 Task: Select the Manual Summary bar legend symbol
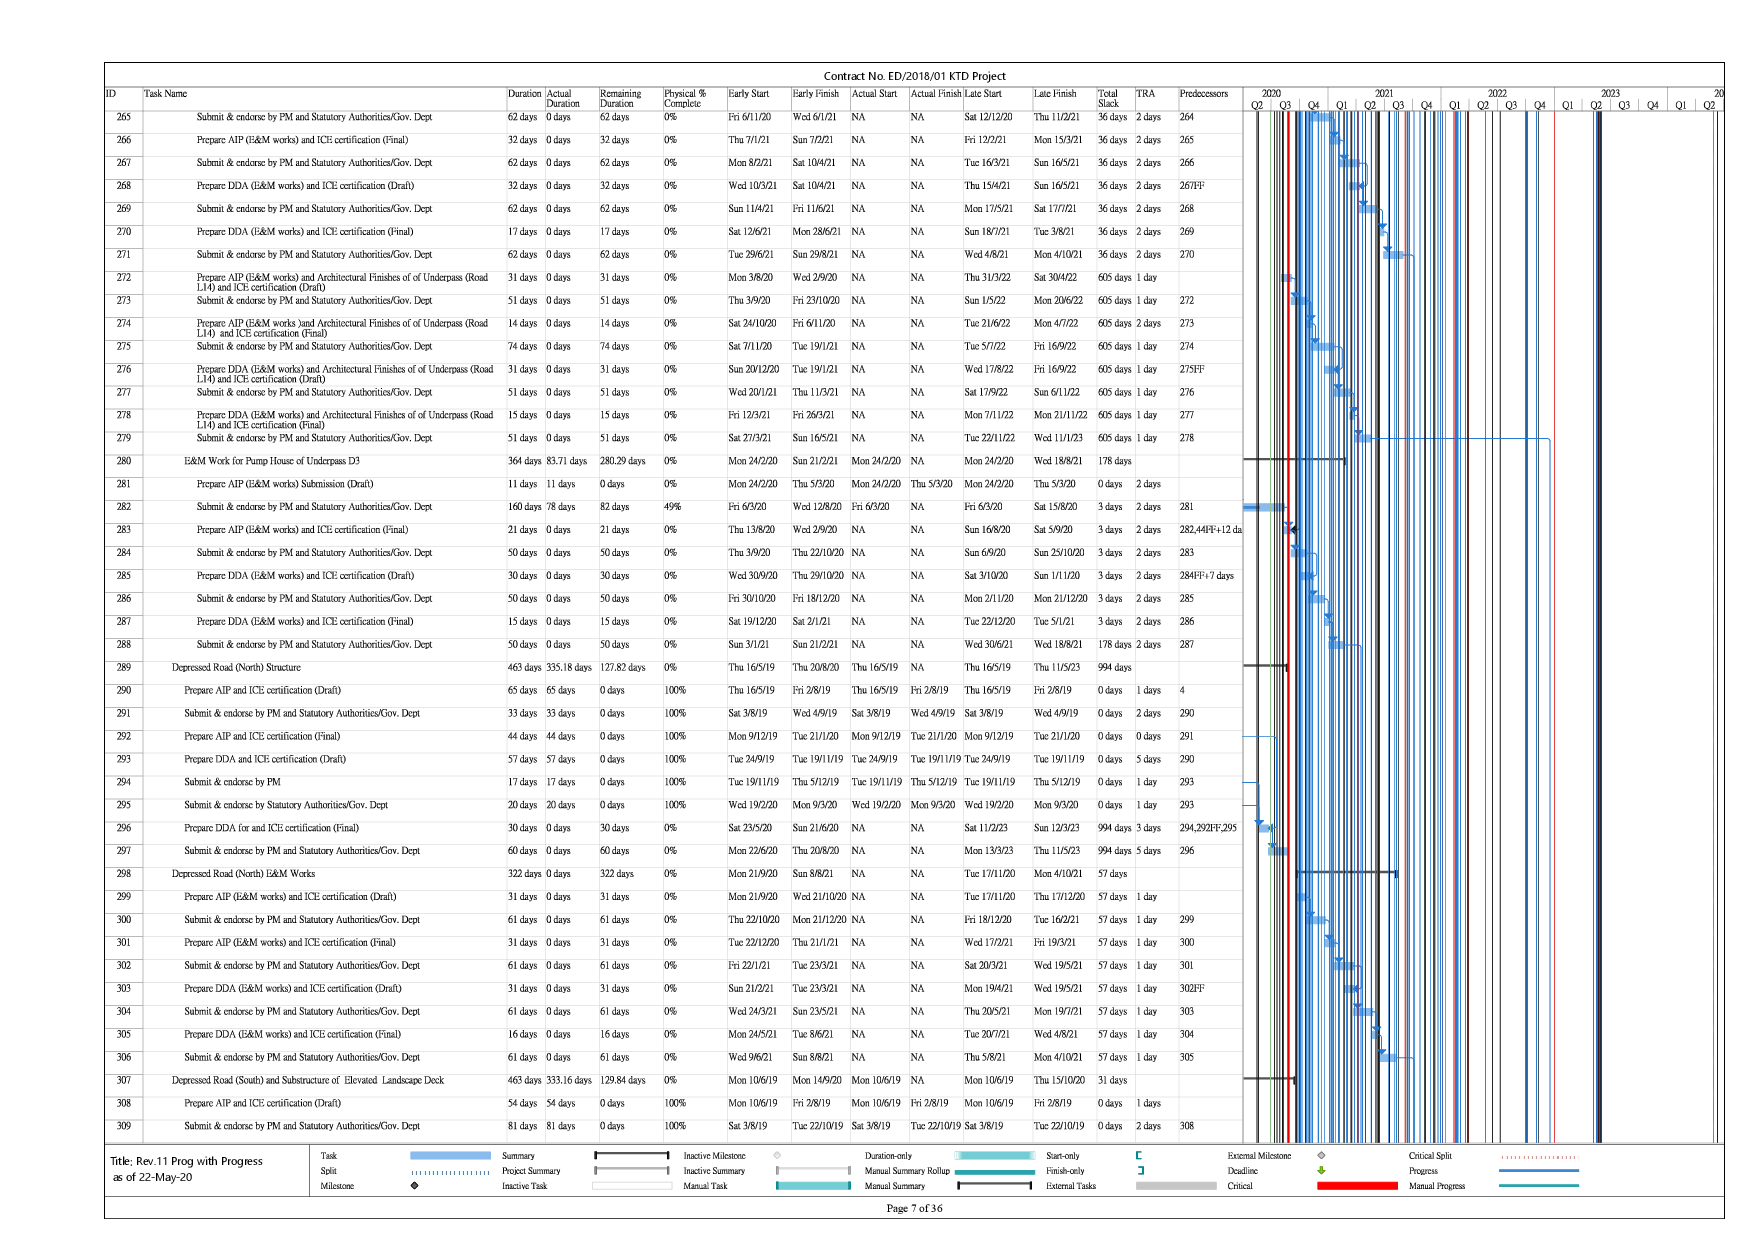994,1186
